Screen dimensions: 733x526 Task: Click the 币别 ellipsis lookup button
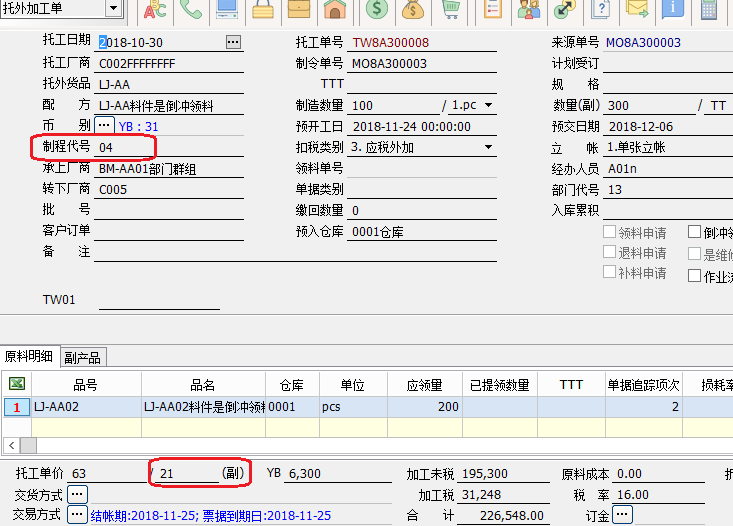coord(104,126)
